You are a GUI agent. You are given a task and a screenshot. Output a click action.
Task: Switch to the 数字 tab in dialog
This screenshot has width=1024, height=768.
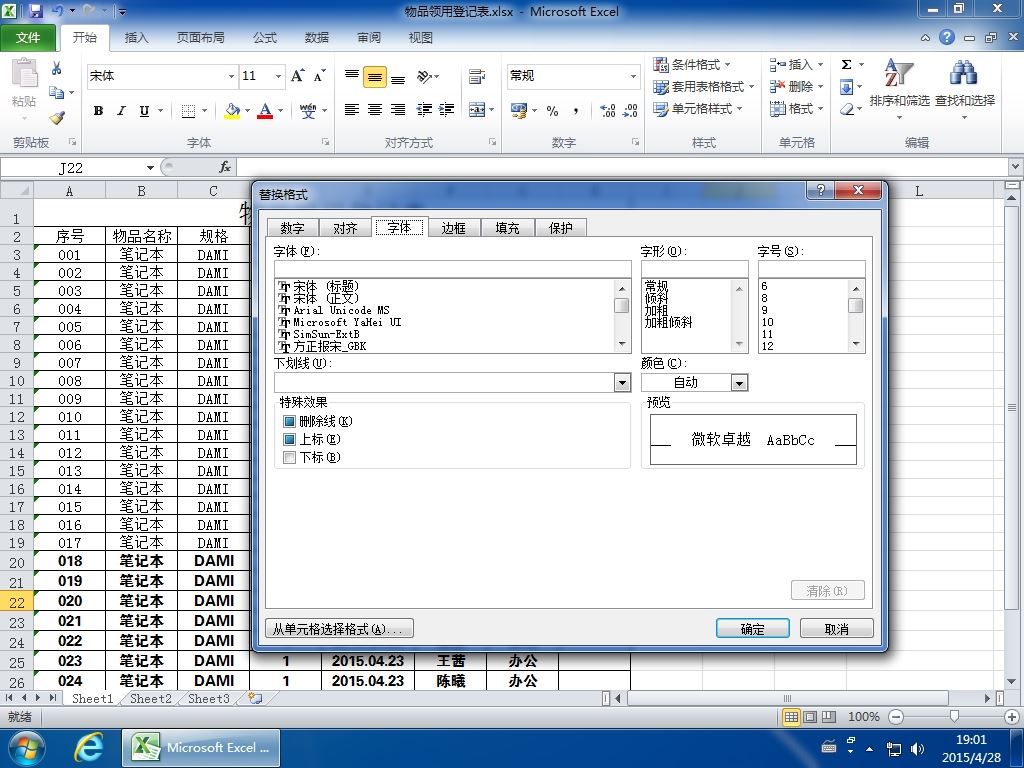292,228
